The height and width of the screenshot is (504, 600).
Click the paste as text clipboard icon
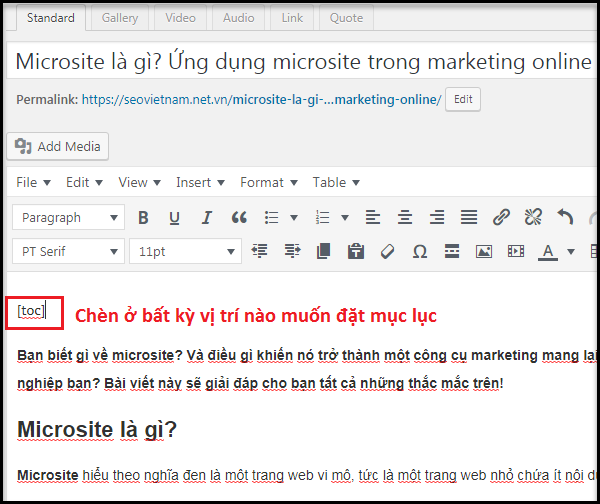[x=356, y=251]
